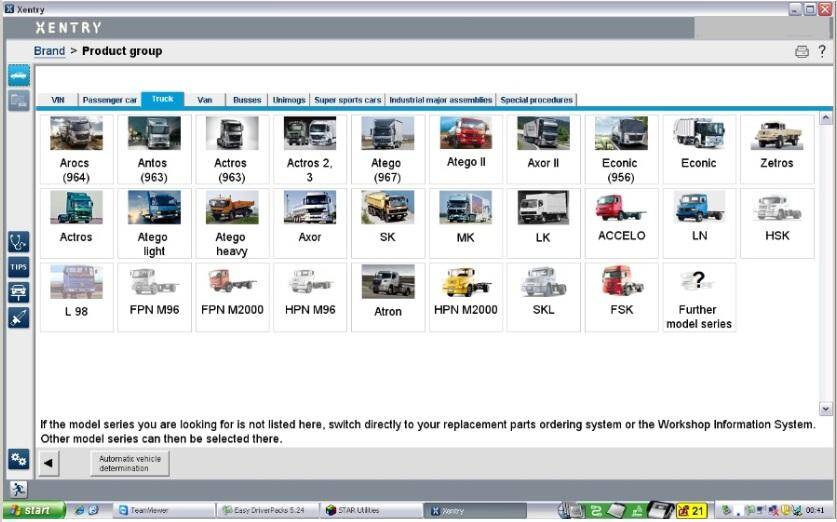Viewport: 837px width, 522px height.
Task: Click the scrollbar down arrow
Action: [825, 409]
